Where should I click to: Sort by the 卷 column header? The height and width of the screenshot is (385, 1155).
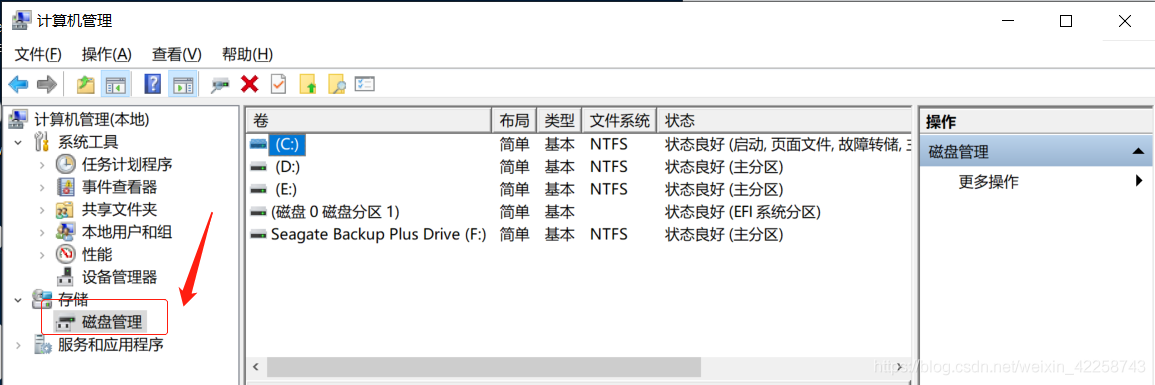coord(368,120)
